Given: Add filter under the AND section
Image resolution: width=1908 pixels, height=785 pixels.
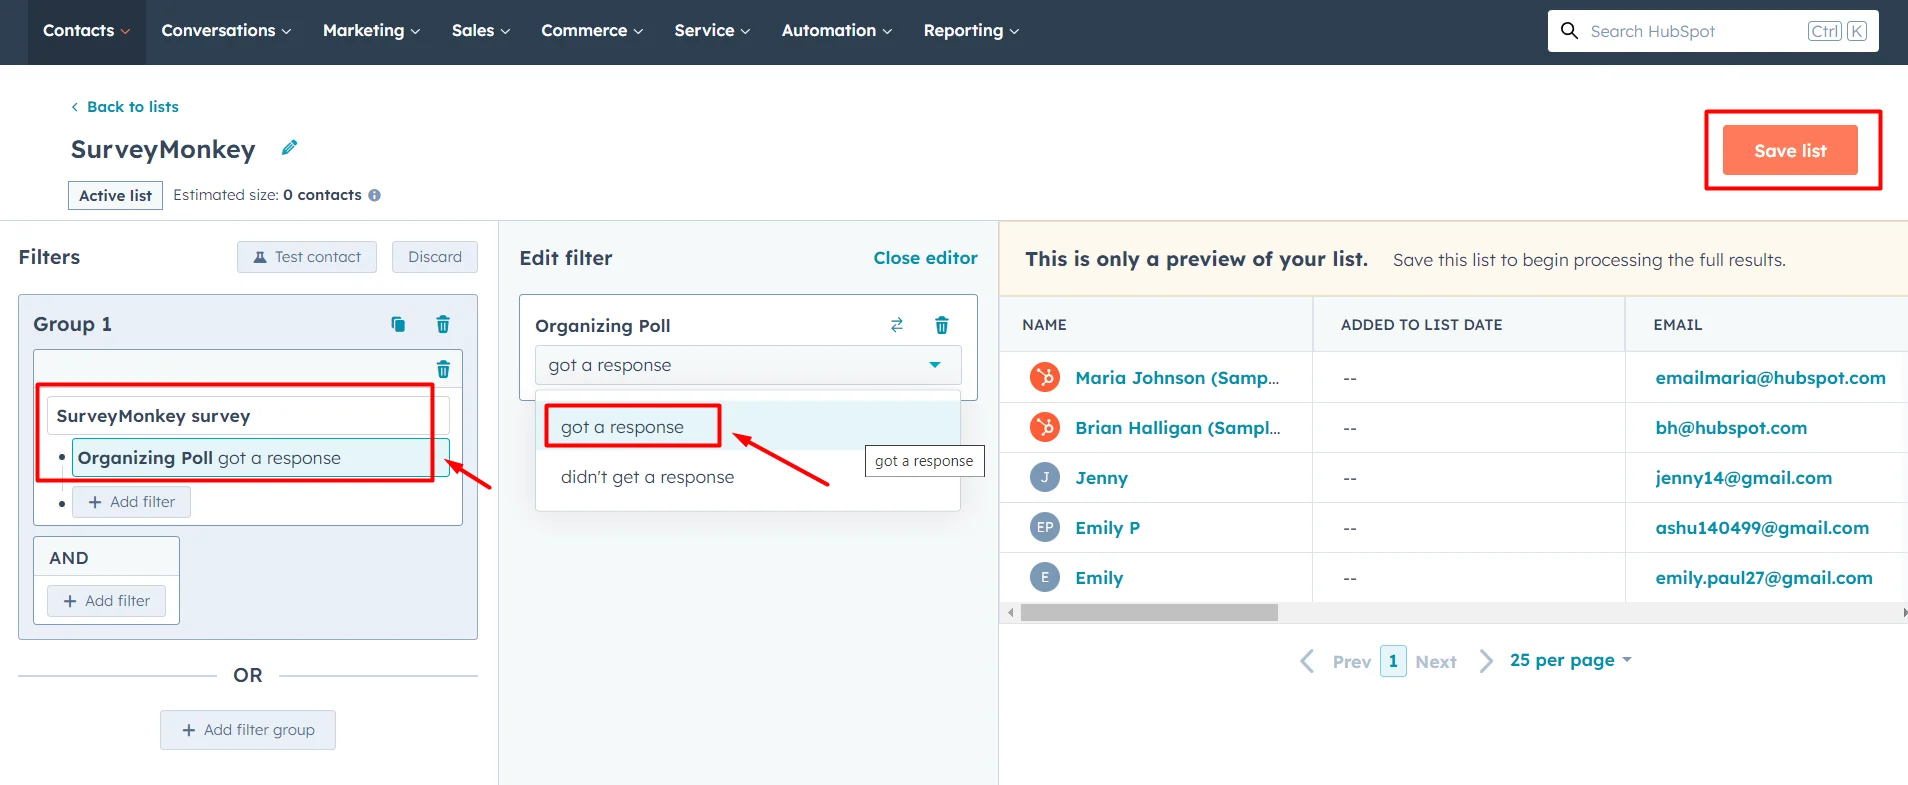Looking at the screenshot, I should [x=107, y=601].
